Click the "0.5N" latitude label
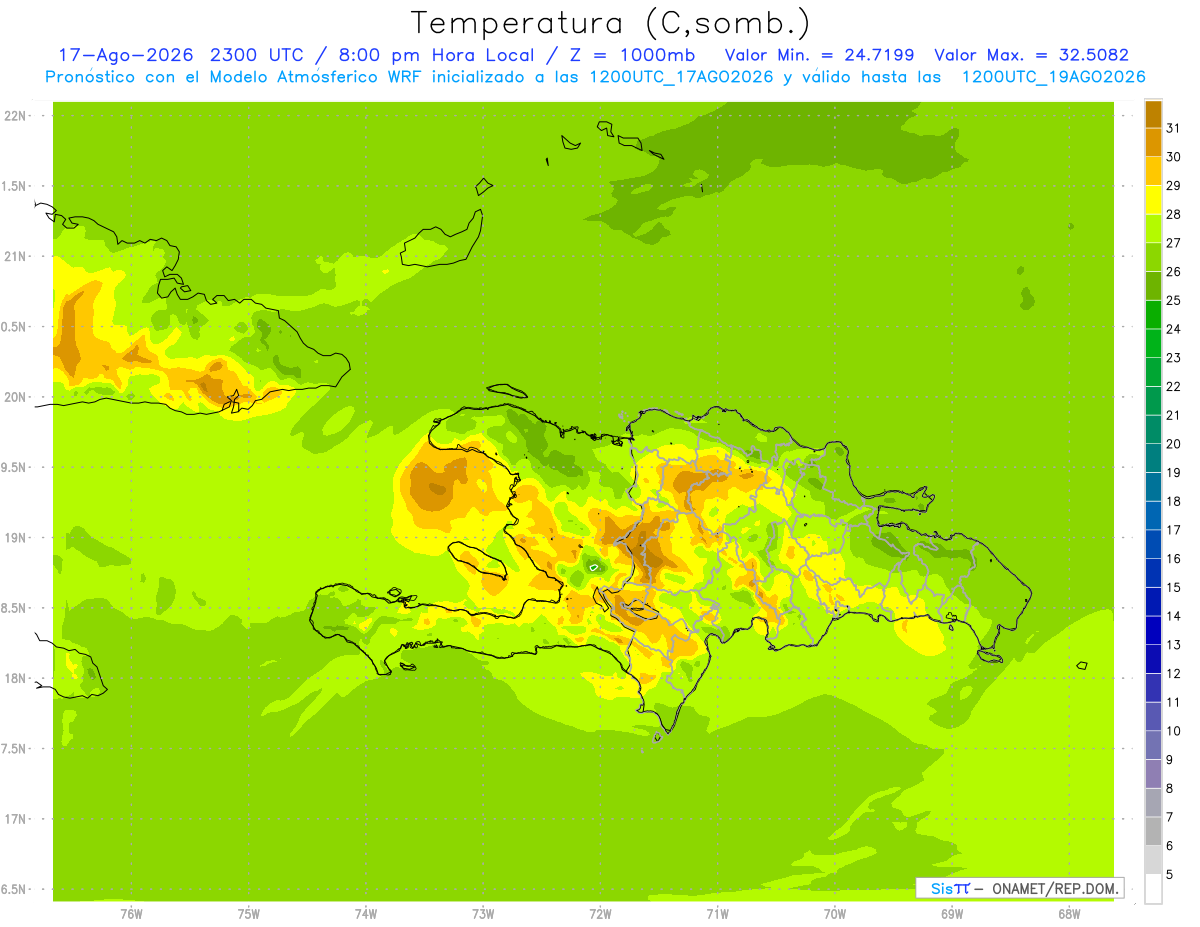This screenshot has width=1200, height=927. point(14,327)
